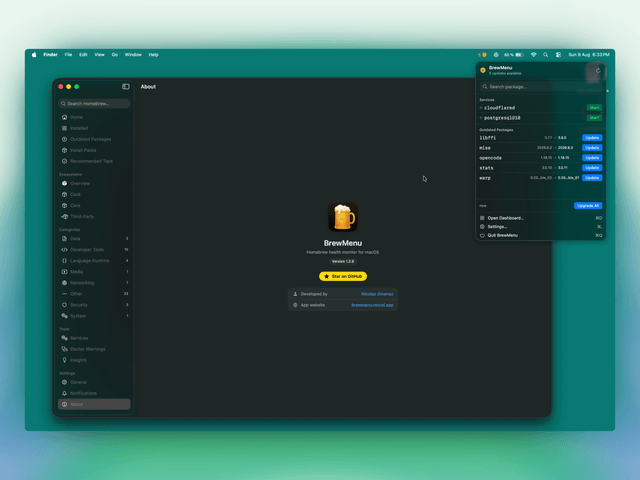Image resolution: width=640 pixels, height=480 pixels.
Task: Open the Installed section
Action: point(94,128)
